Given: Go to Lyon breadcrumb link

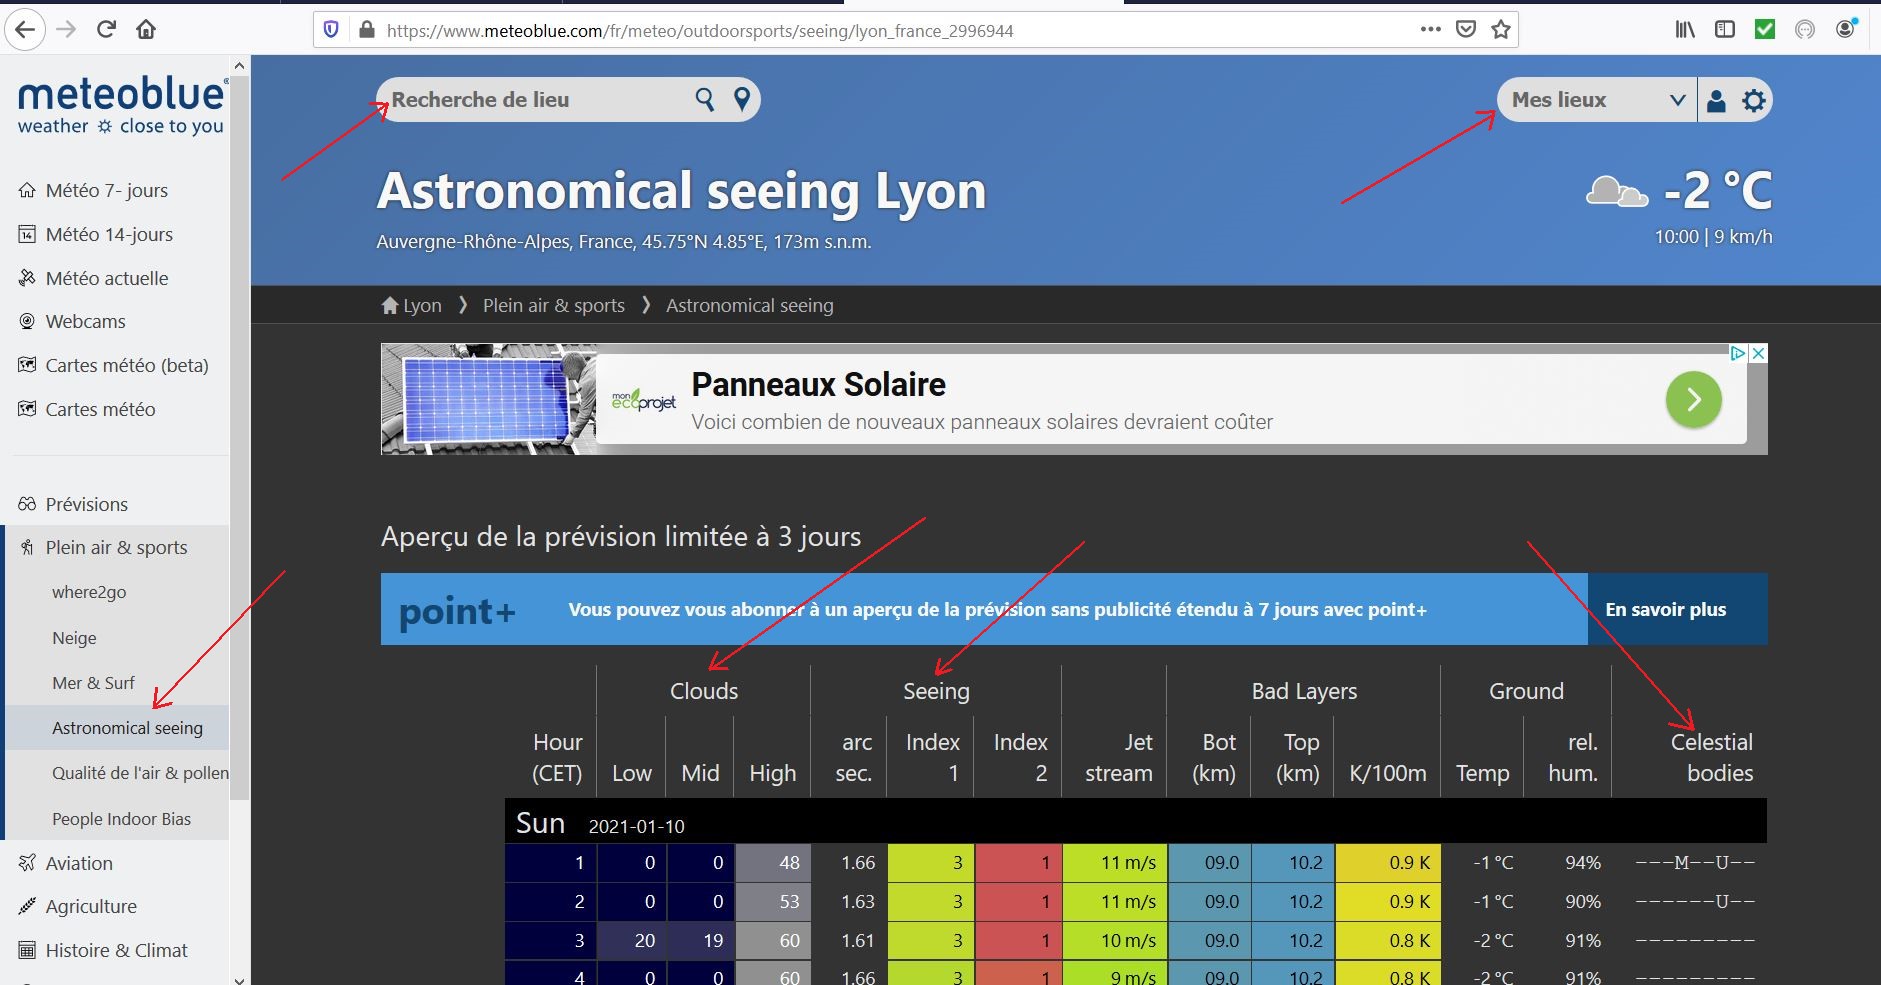Looking at the screenshot, I should click(x=412, y=306).
